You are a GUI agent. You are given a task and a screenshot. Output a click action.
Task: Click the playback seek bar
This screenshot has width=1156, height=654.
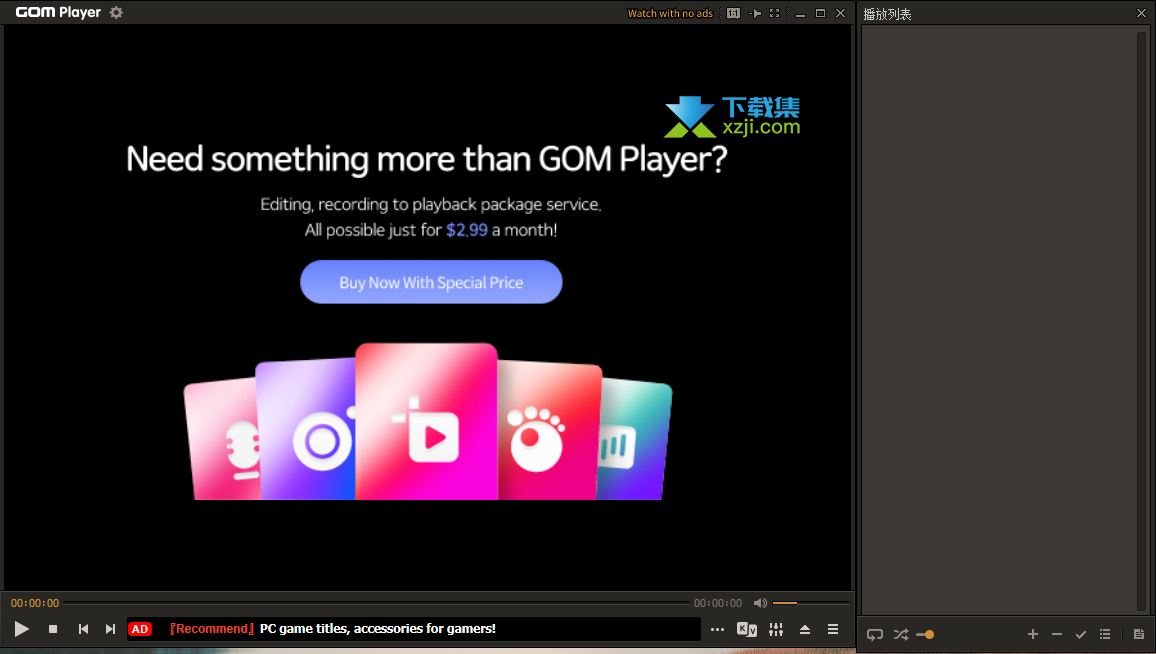[x=376, y=603]
